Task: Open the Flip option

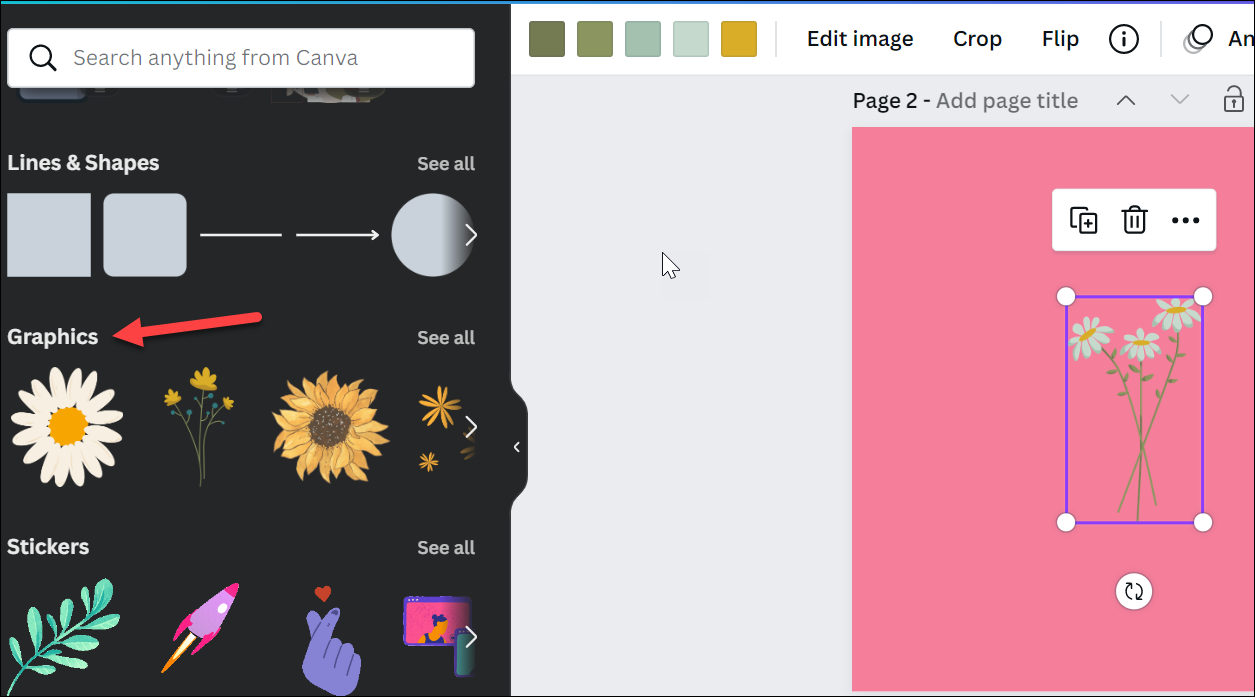Action: 1060,39
